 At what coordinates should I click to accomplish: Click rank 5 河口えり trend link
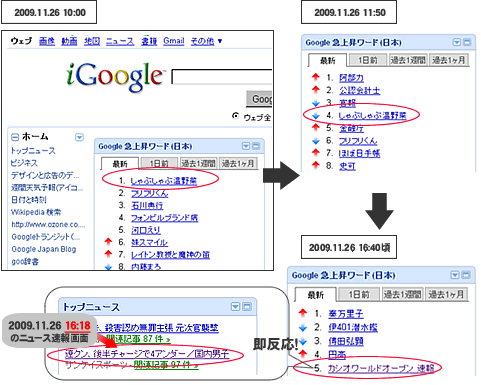(146, 230)
